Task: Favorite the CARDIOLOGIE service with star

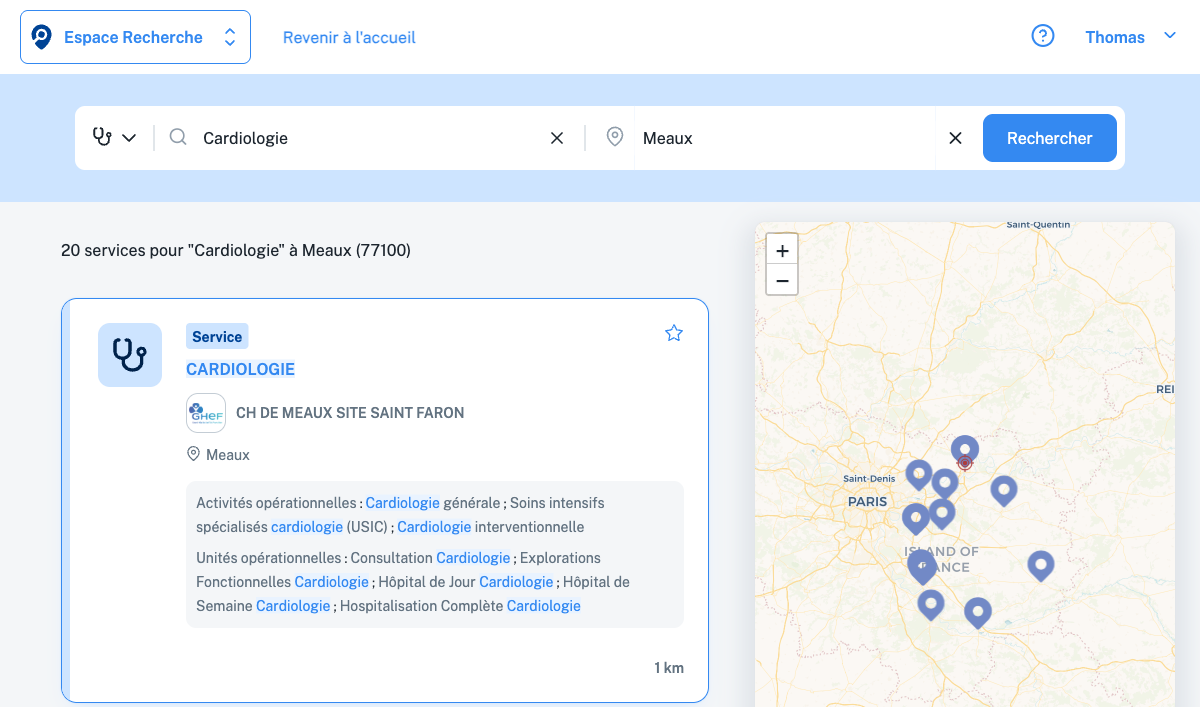Action: pos(674,333)
